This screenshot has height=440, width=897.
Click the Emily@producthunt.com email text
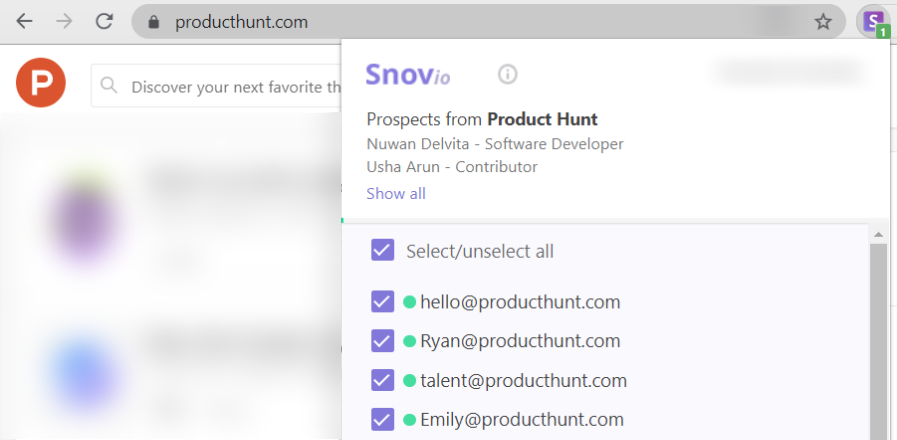522,420
